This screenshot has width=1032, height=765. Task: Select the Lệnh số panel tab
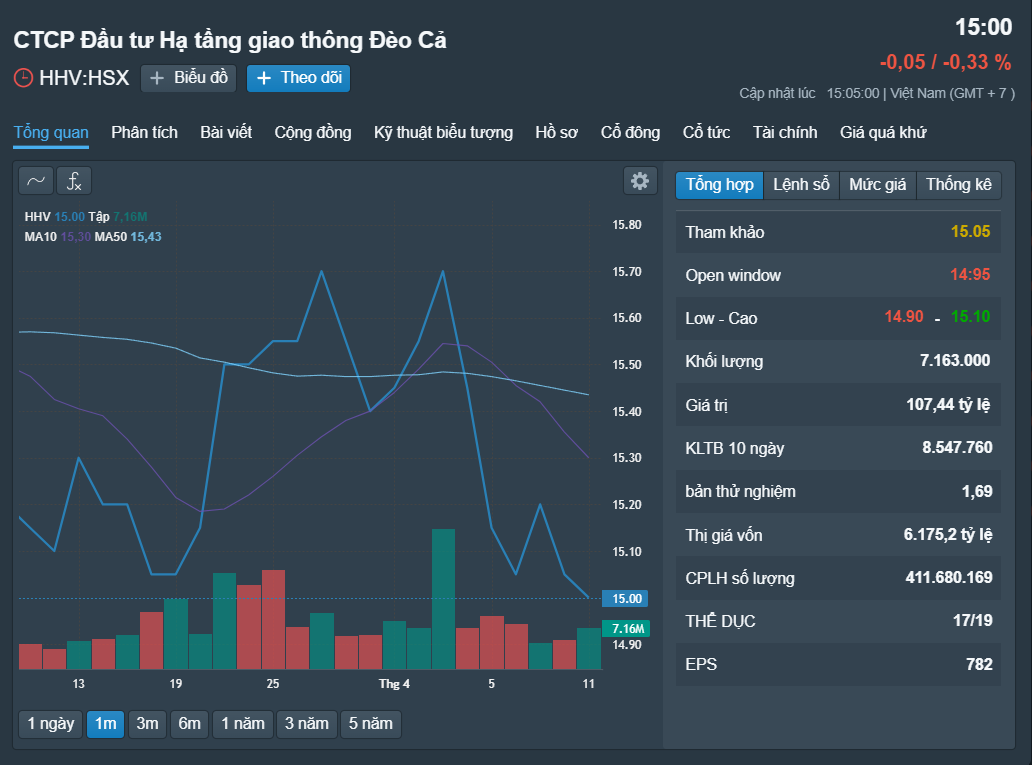801,185
